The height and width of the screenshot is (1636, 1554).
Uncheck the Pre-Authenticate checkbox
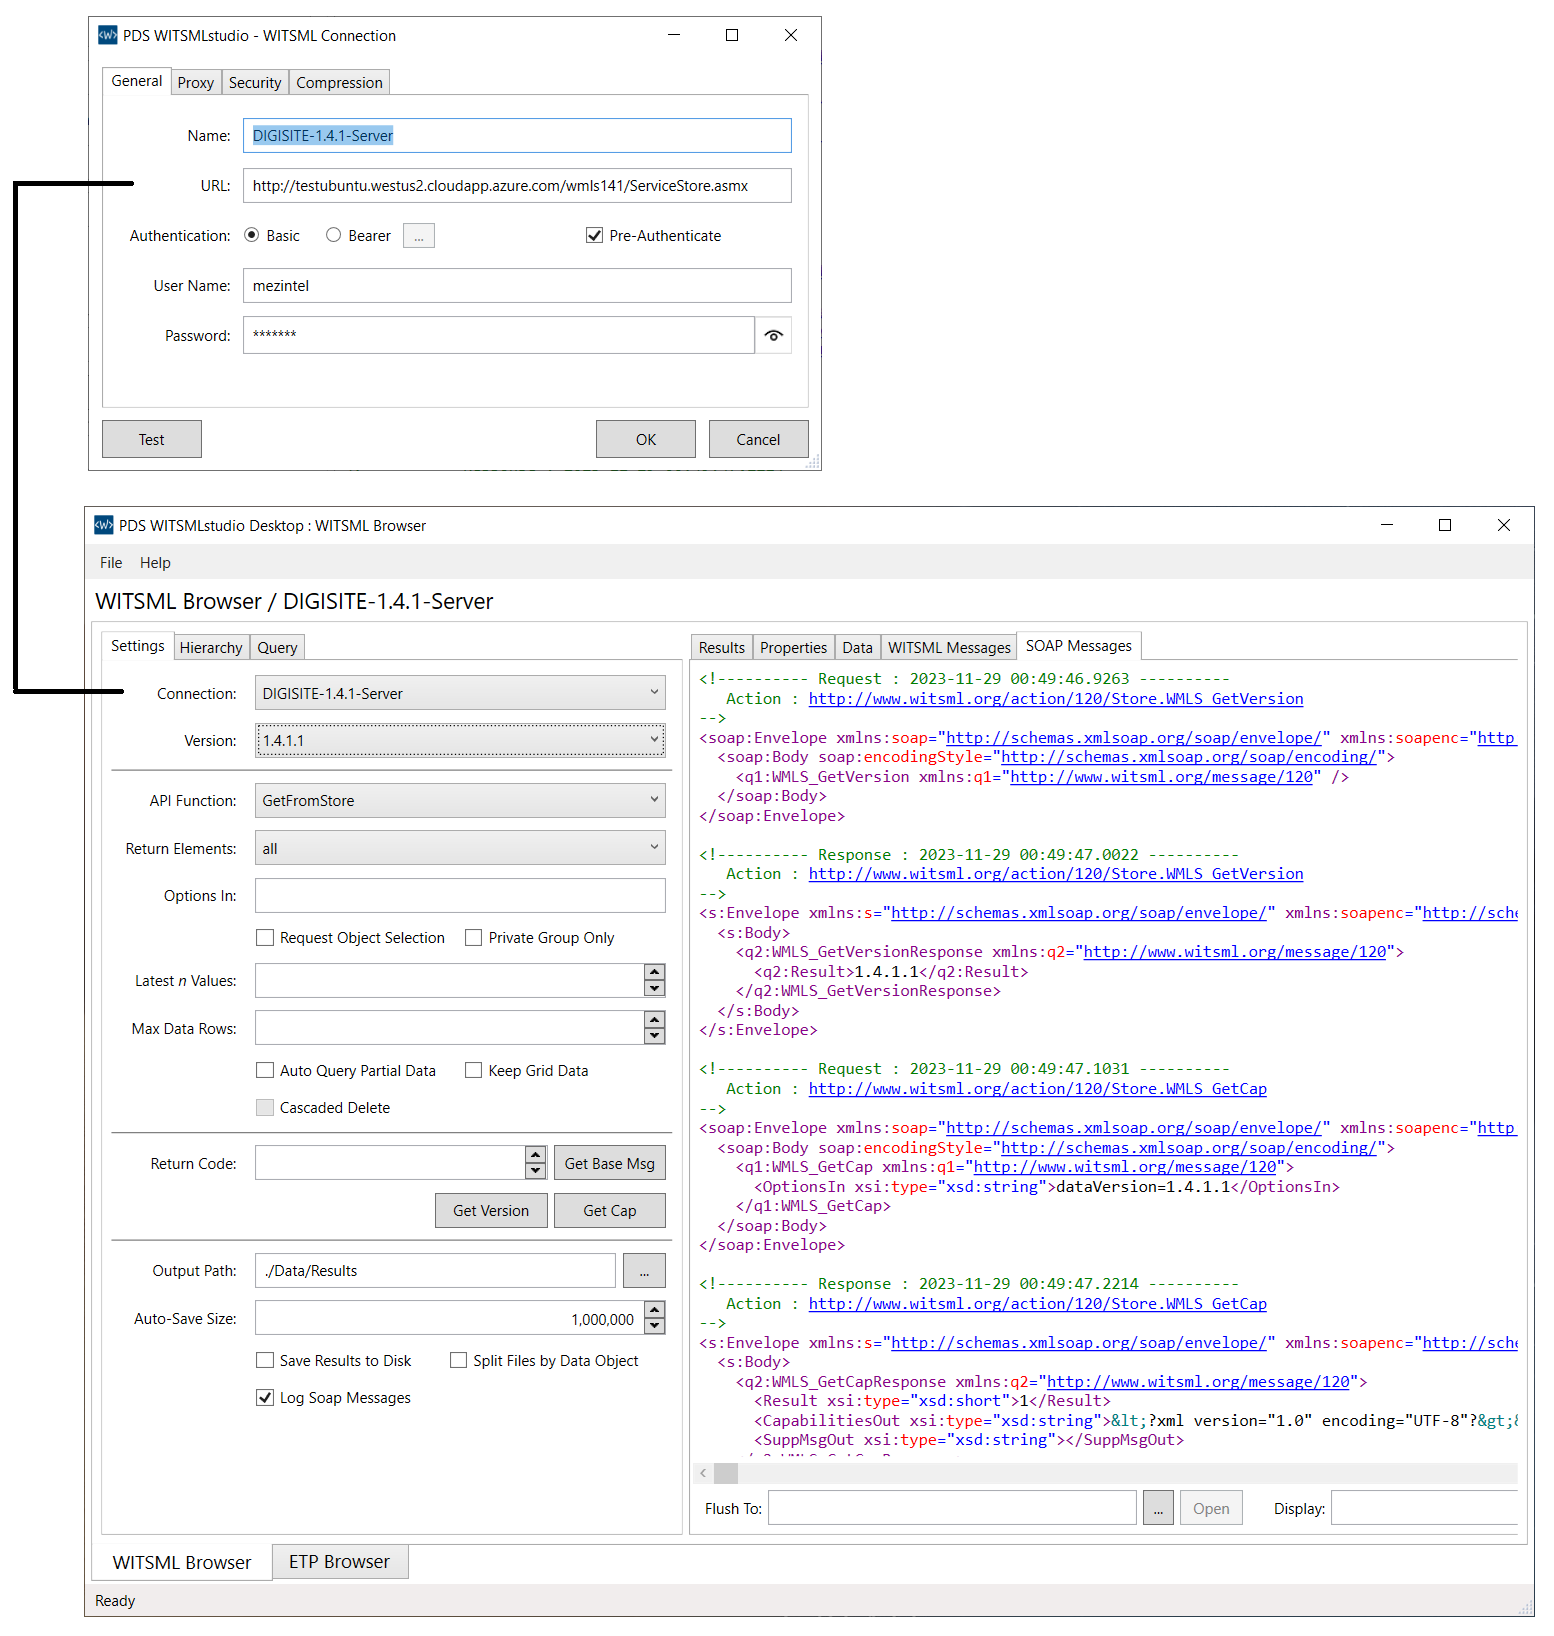595,236
